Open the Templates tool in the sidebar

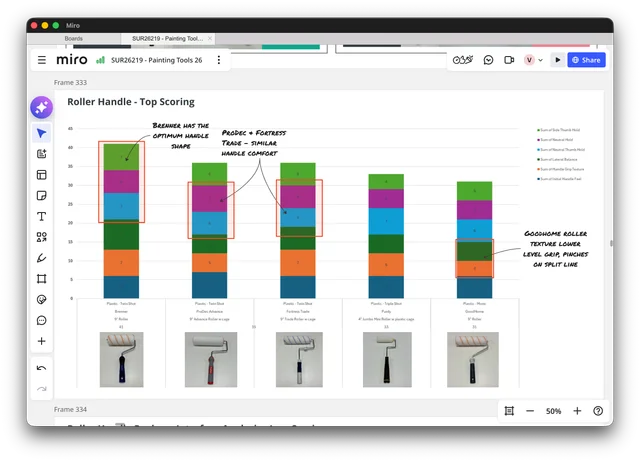click(42, 175)
